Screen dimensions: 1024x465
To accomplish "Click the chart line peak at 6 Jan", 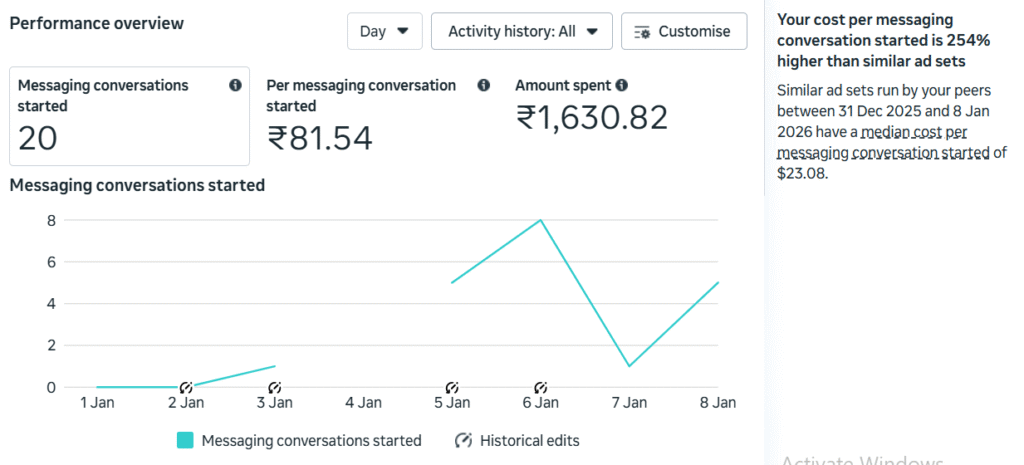I will [540, 220].
